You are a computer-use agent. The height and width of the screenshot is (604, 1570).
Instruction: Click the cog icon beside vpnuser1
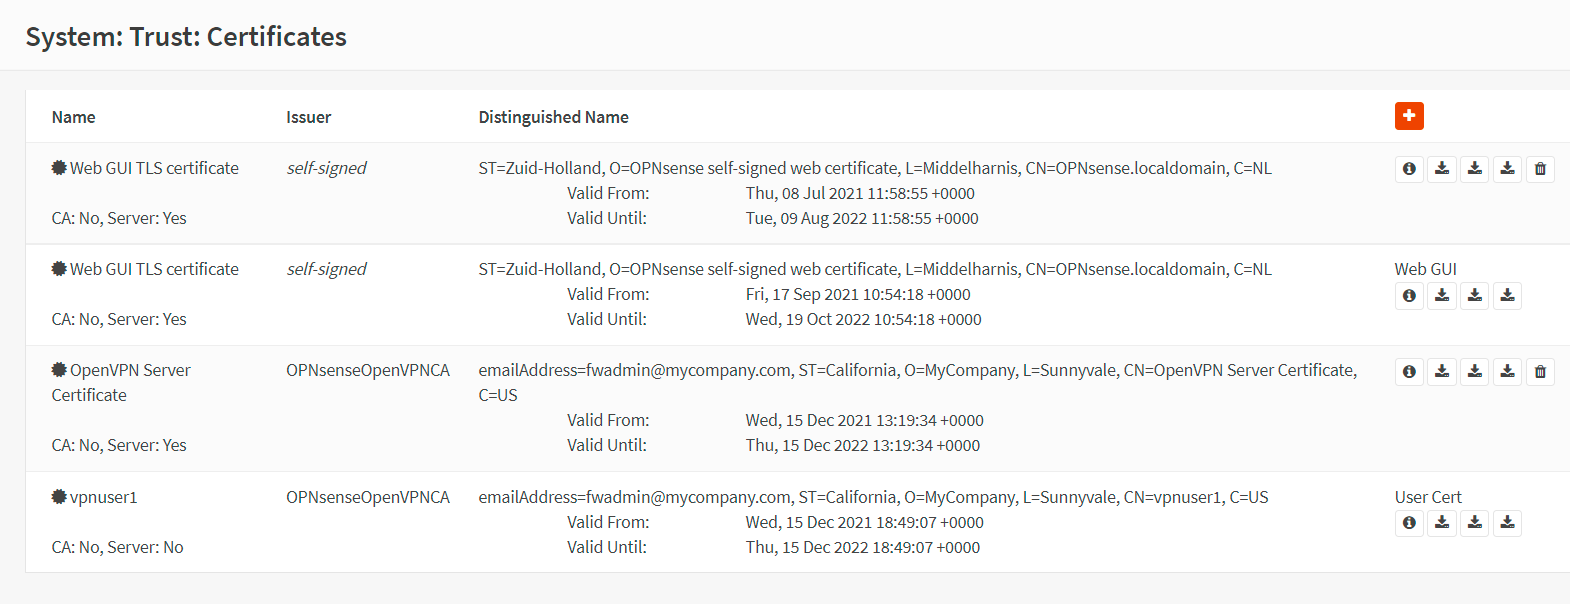point(59,497)
